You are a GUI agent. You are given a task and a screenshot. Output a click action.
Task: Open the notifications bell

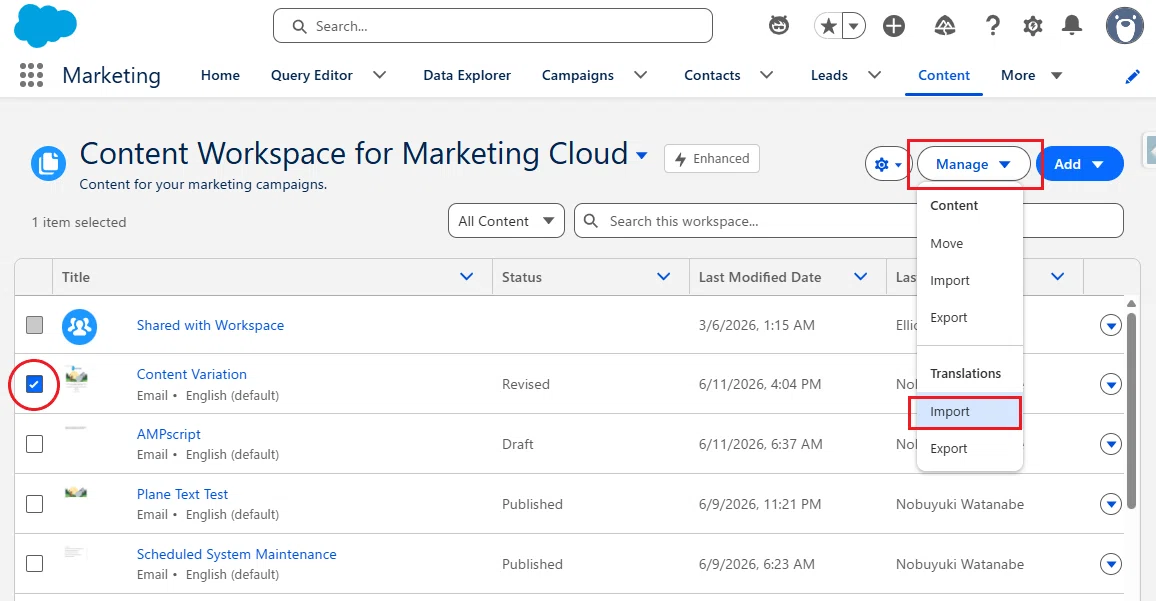tap(1072, 27)
